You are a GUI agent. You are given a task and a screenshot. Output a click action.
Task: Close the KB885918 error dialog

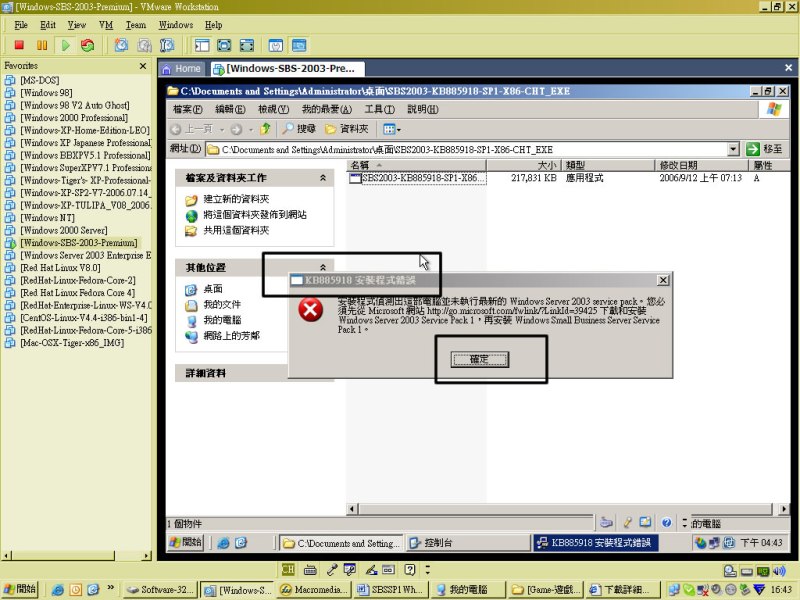[663, 280]
